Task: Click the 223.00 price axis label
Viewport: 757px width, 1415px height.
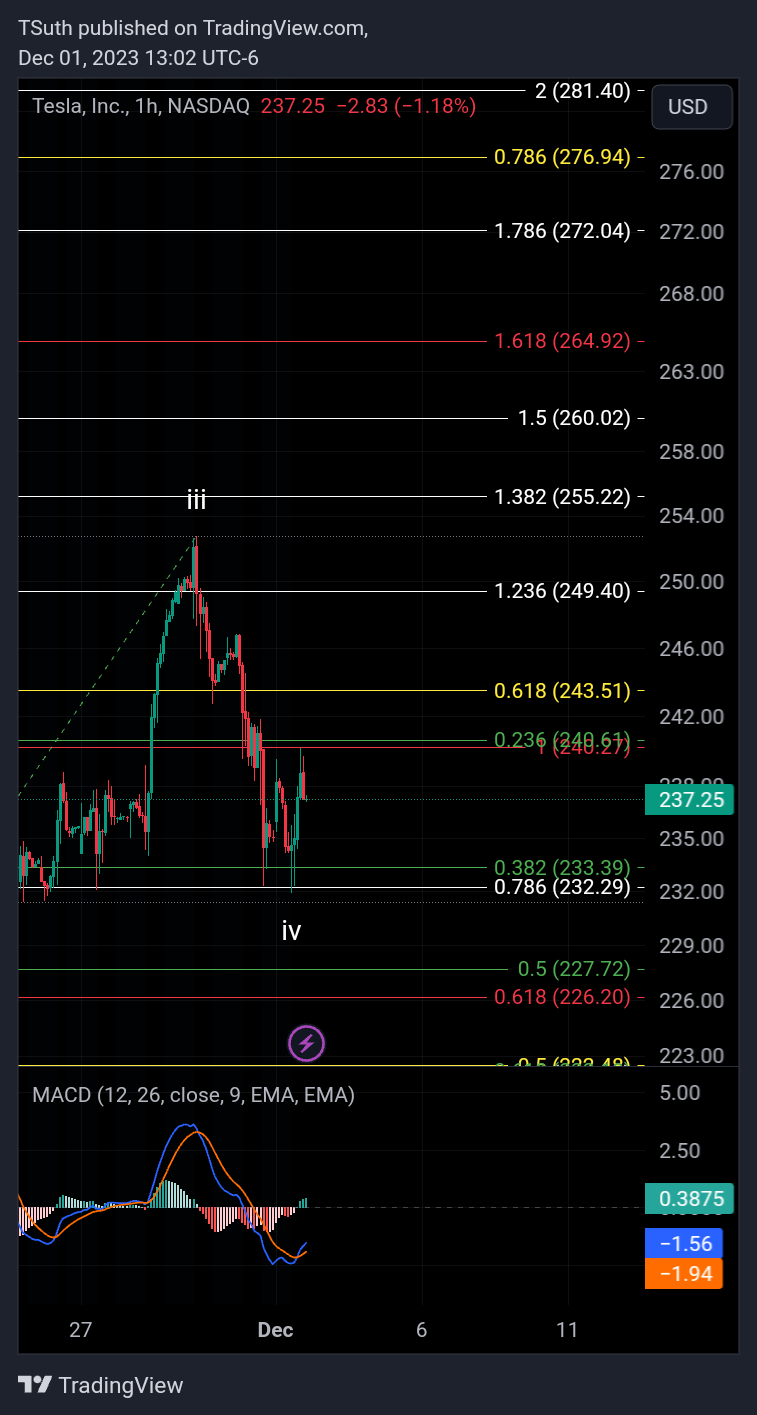Action: (x=691, y=1056)
